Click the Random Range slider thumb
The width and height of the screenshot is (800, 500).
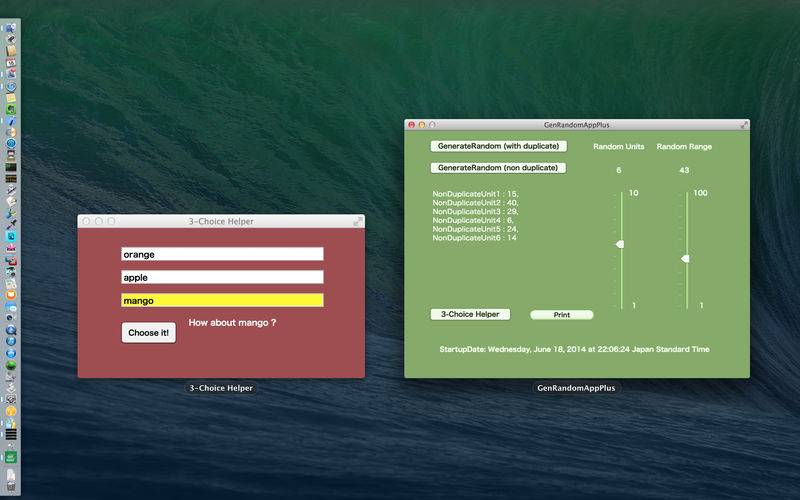click(x=685, y=259)
